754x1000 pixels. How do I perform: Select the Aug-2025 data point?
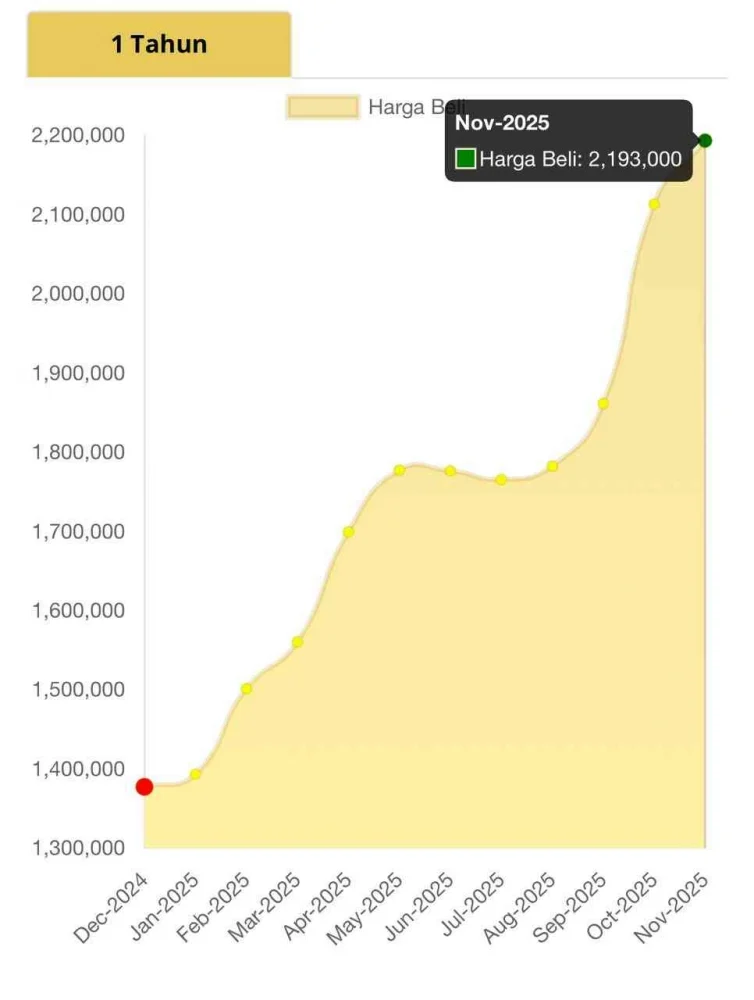tap(552, 466)
